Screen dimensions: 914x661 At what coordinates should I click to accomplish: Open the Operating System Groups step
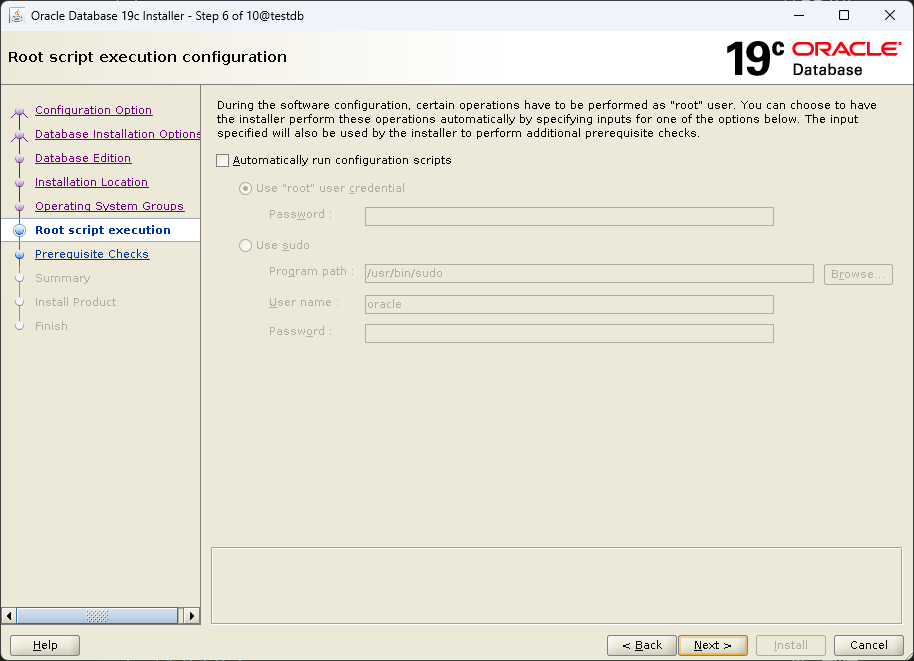(x=110, y=206)
